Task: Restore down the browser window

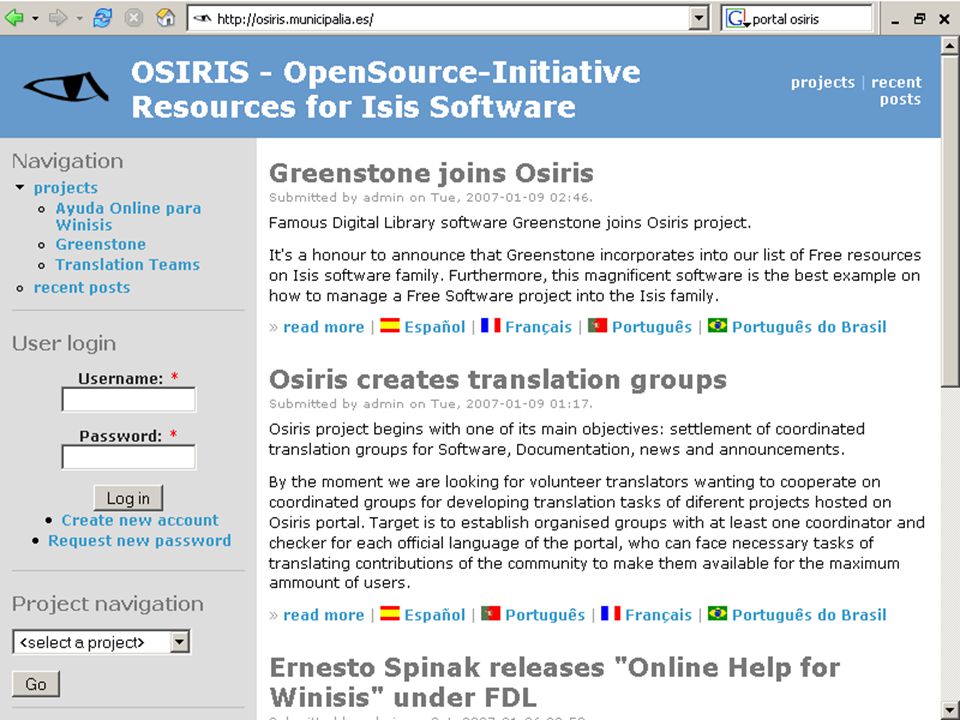Action: click(920, 20)
